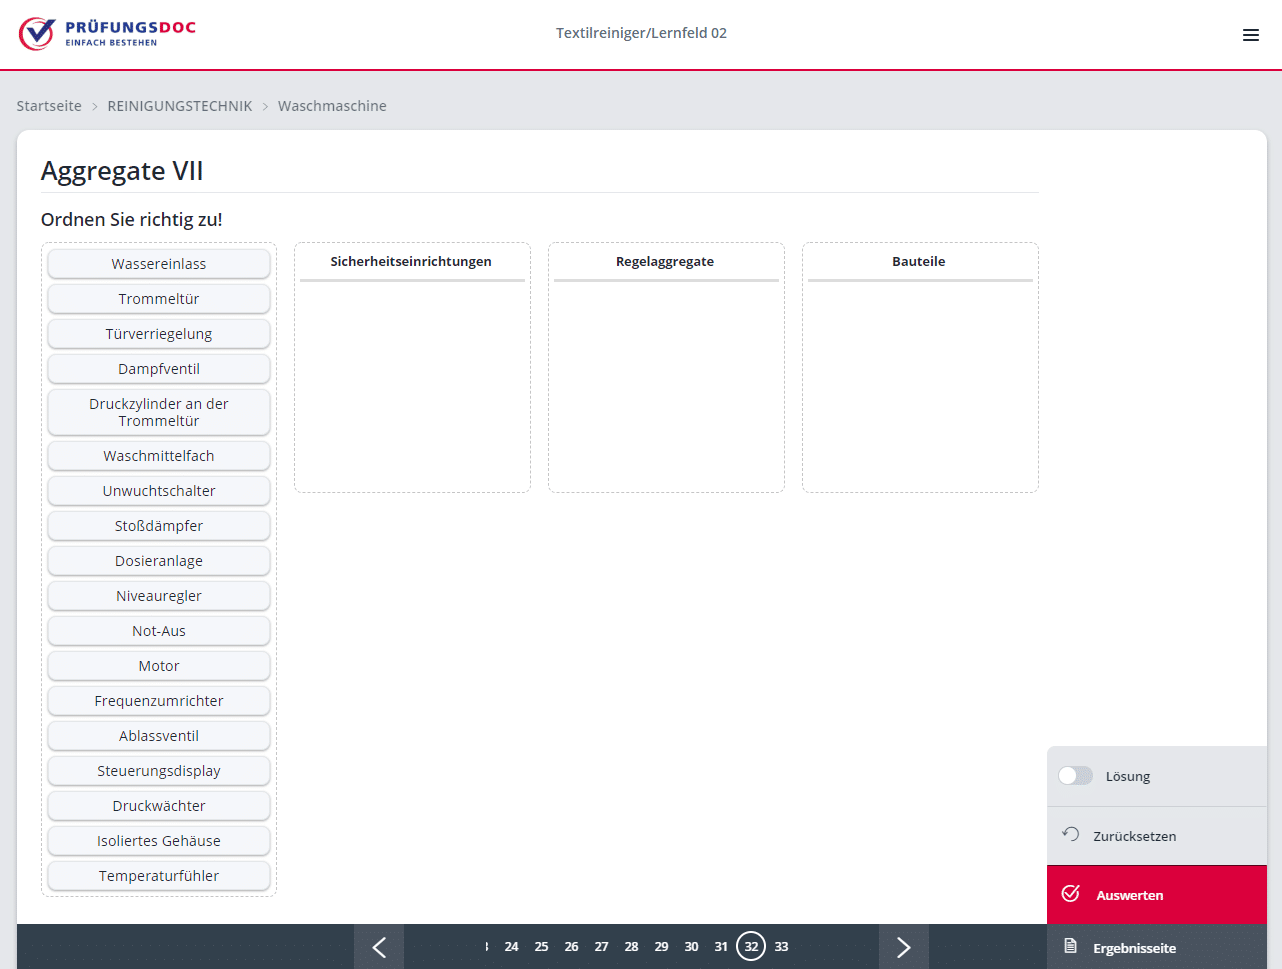Screen dimensions: 1282x969
Task: Click the Waschmaschine breadcrumb
Action: (332, 106)
